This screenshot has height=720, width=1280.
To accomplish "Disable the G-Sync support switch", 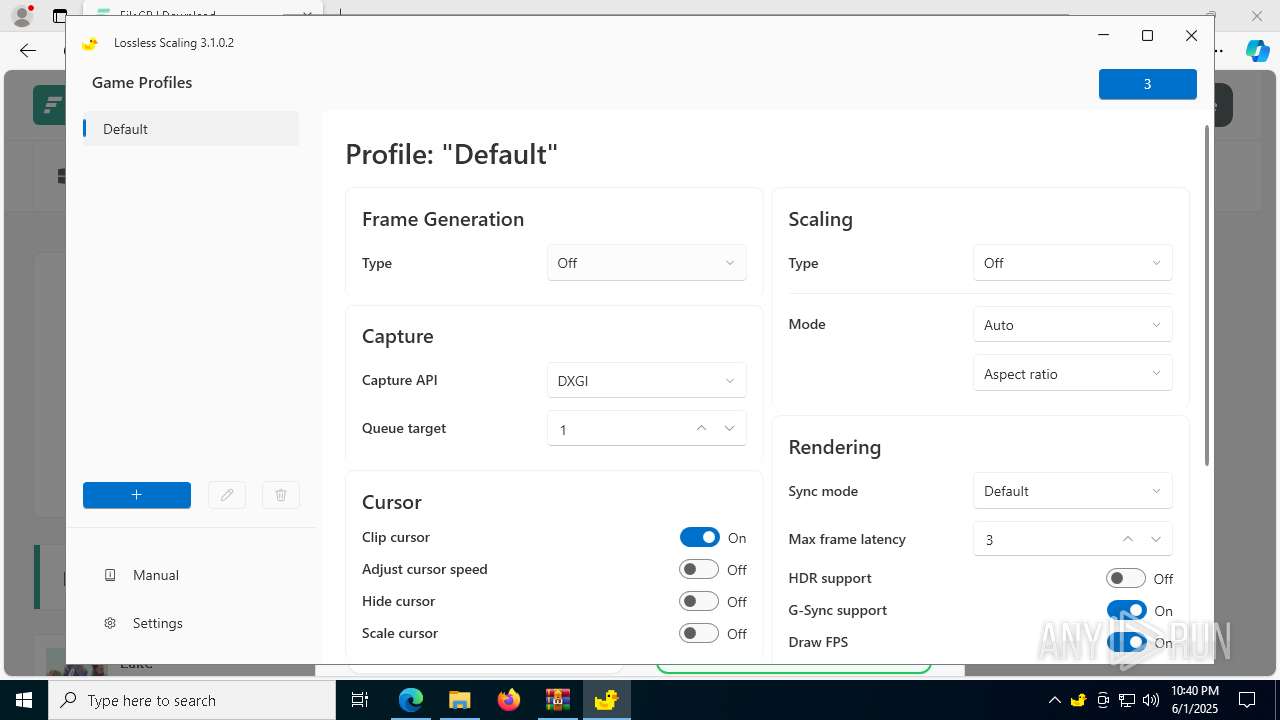I will 1126,610.
